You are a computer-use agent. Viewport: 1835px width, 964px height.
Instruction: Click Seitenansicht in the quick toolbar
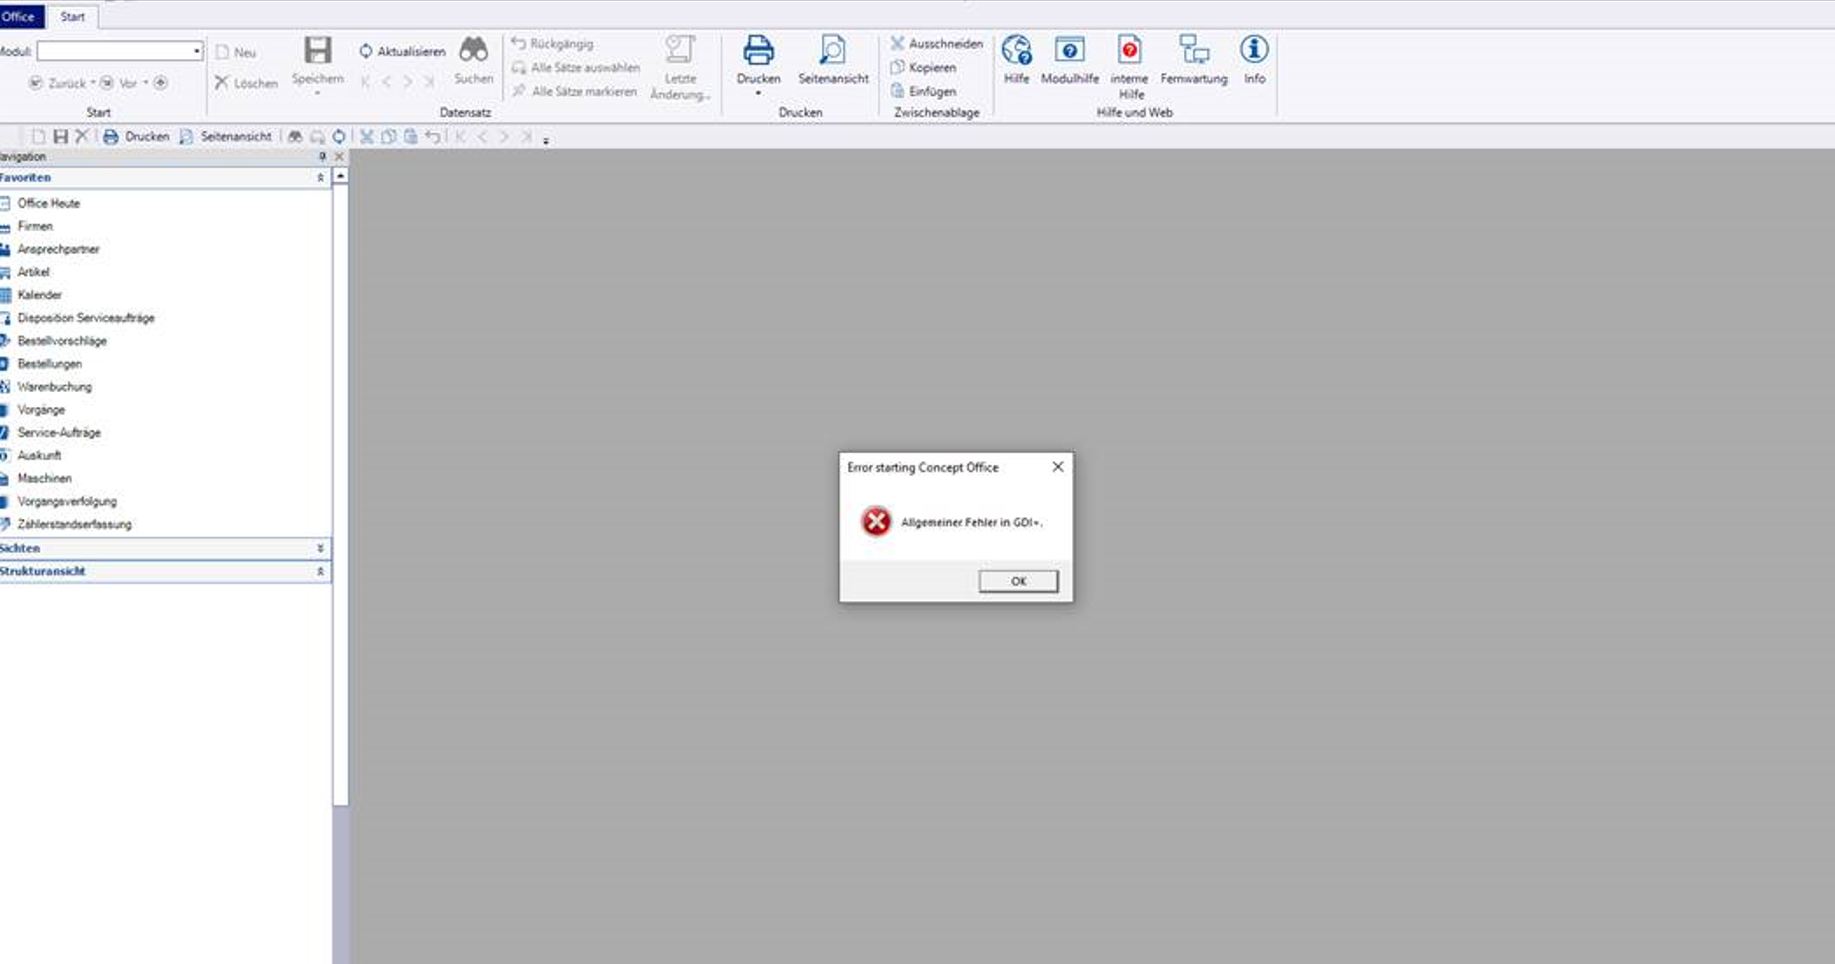point(225,137)
